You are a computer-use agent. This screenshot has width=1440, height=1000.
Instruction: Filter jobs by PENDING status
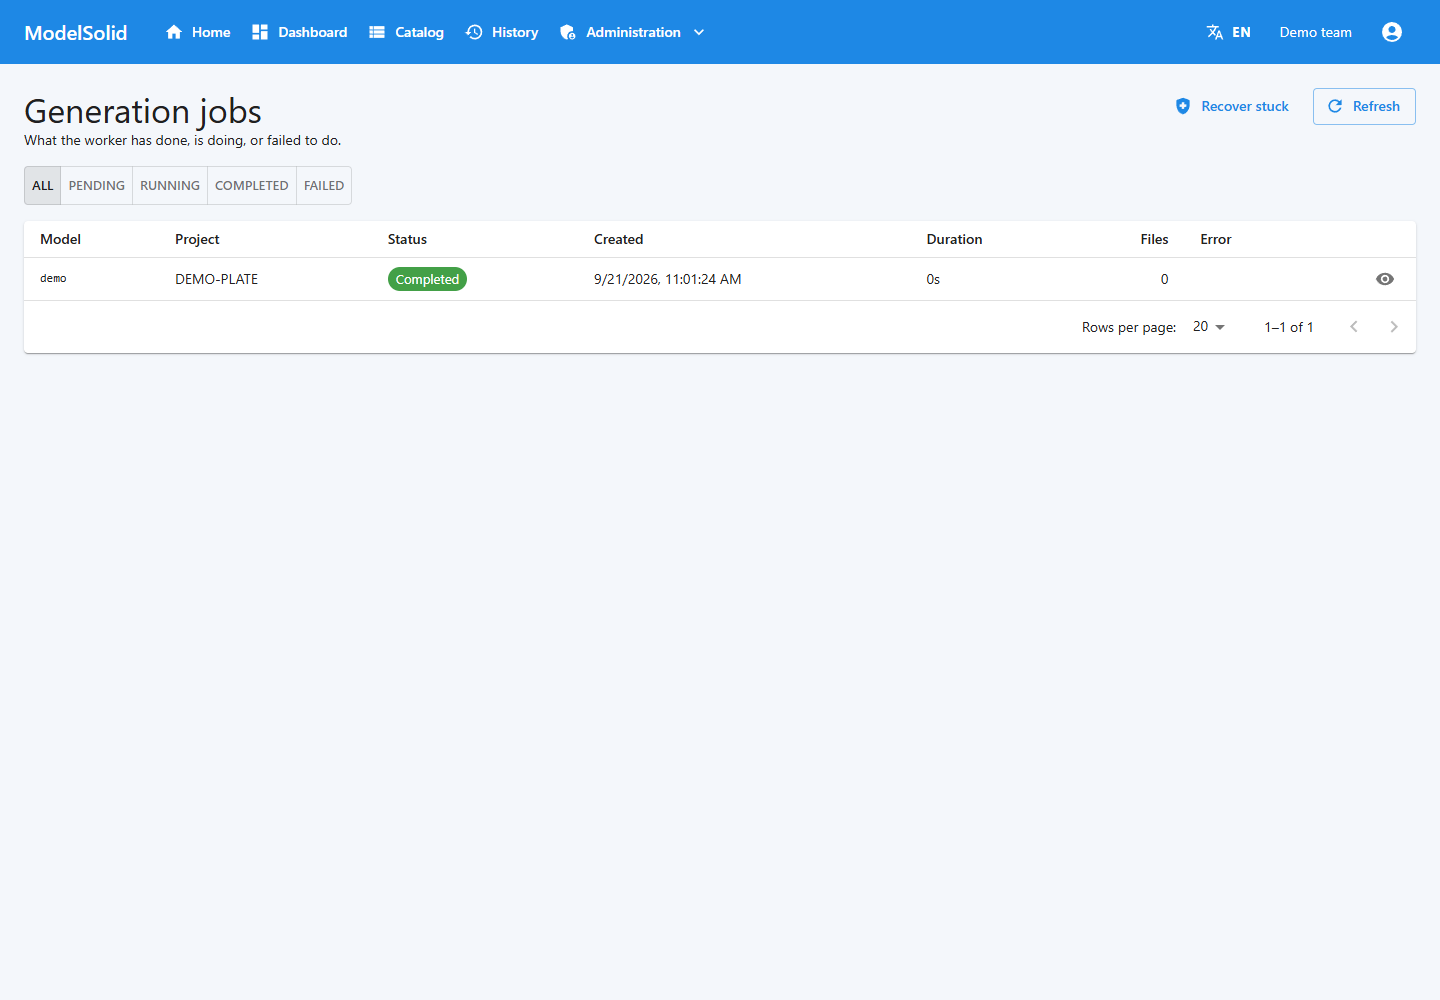click(x=97, y=186)
